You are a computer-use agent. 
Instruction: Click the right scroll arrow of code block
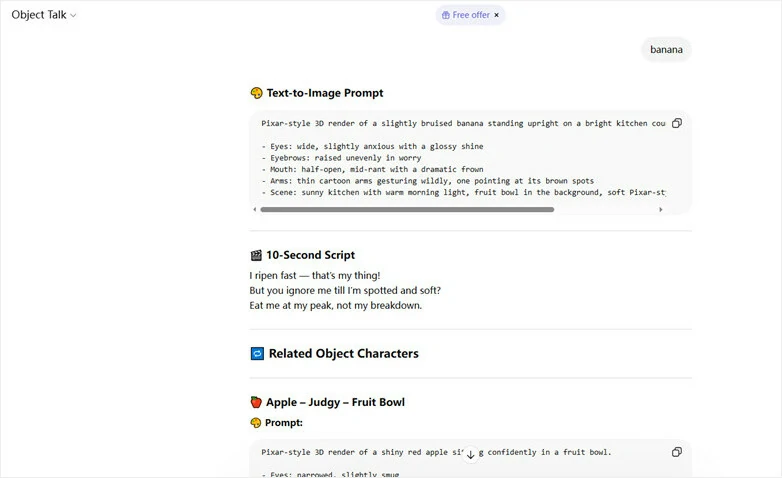coord(661,210)
